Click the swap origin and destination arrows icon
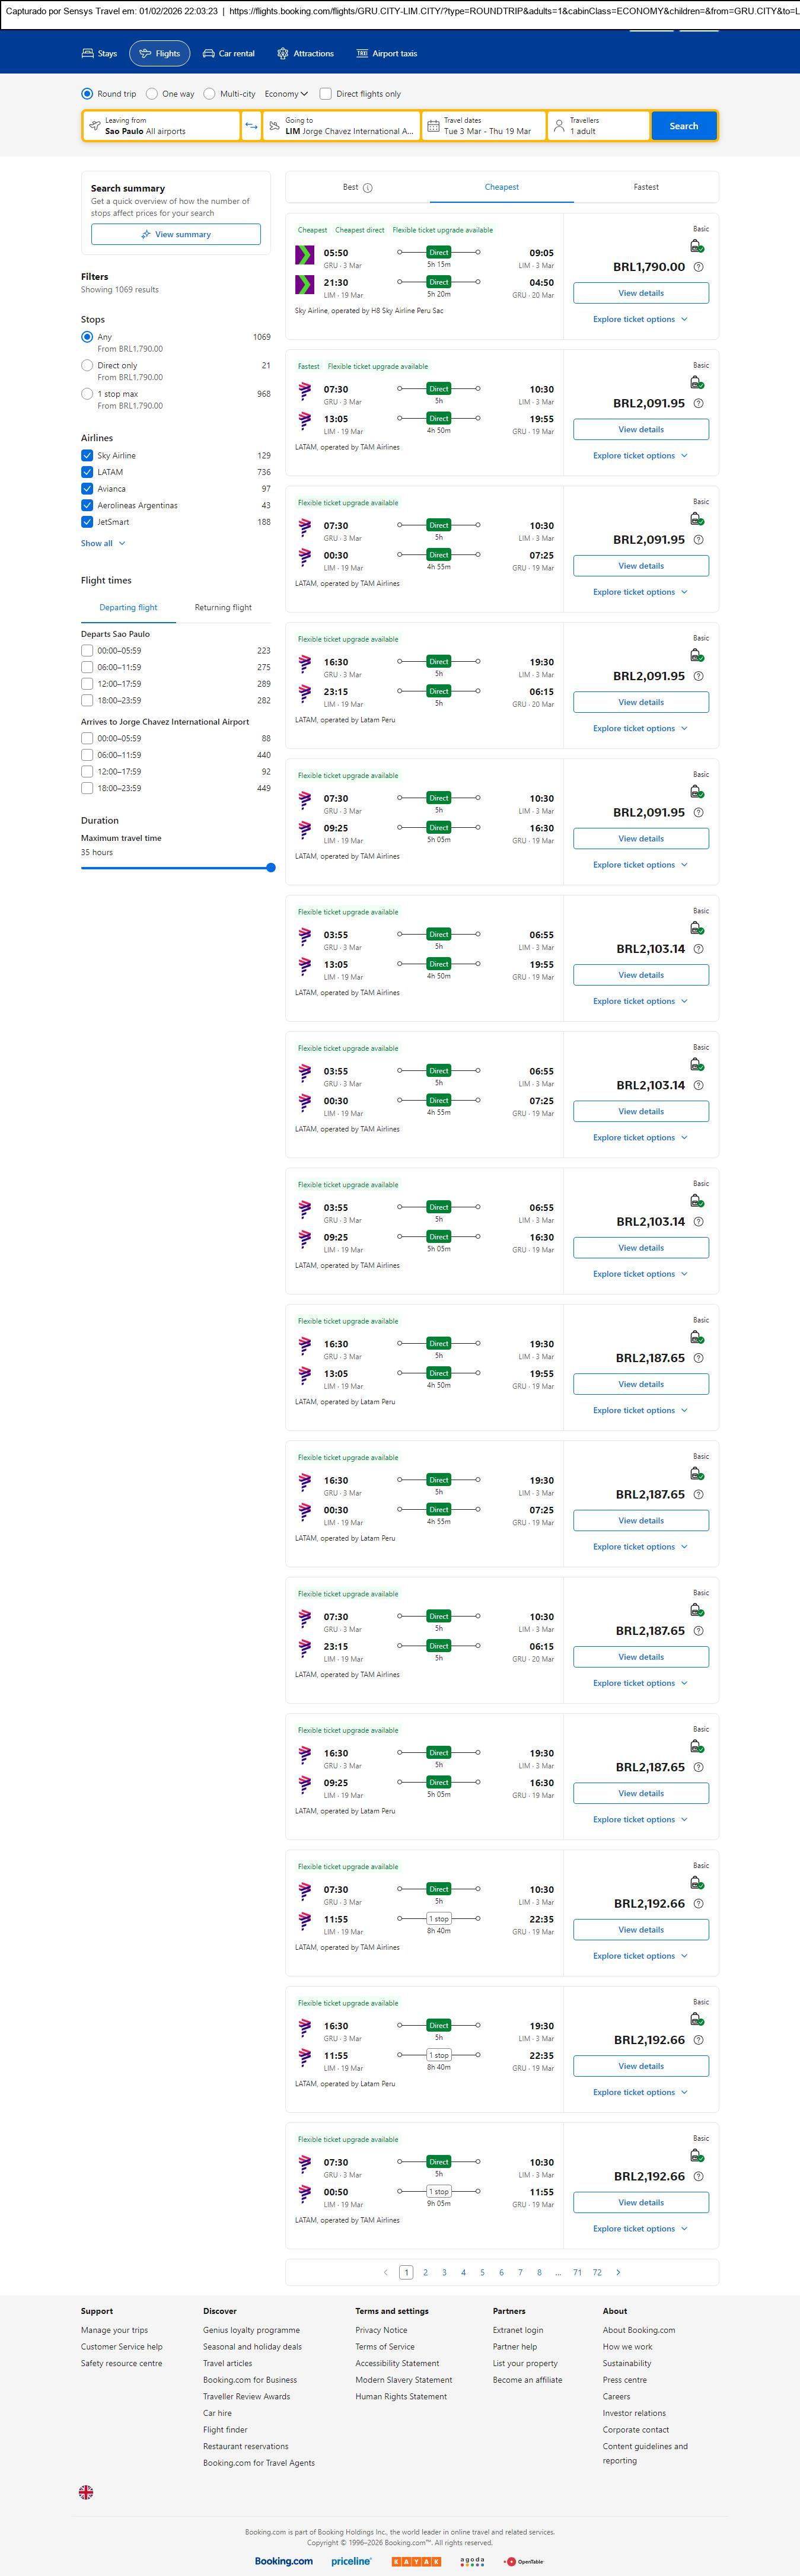 coord(251,126)
